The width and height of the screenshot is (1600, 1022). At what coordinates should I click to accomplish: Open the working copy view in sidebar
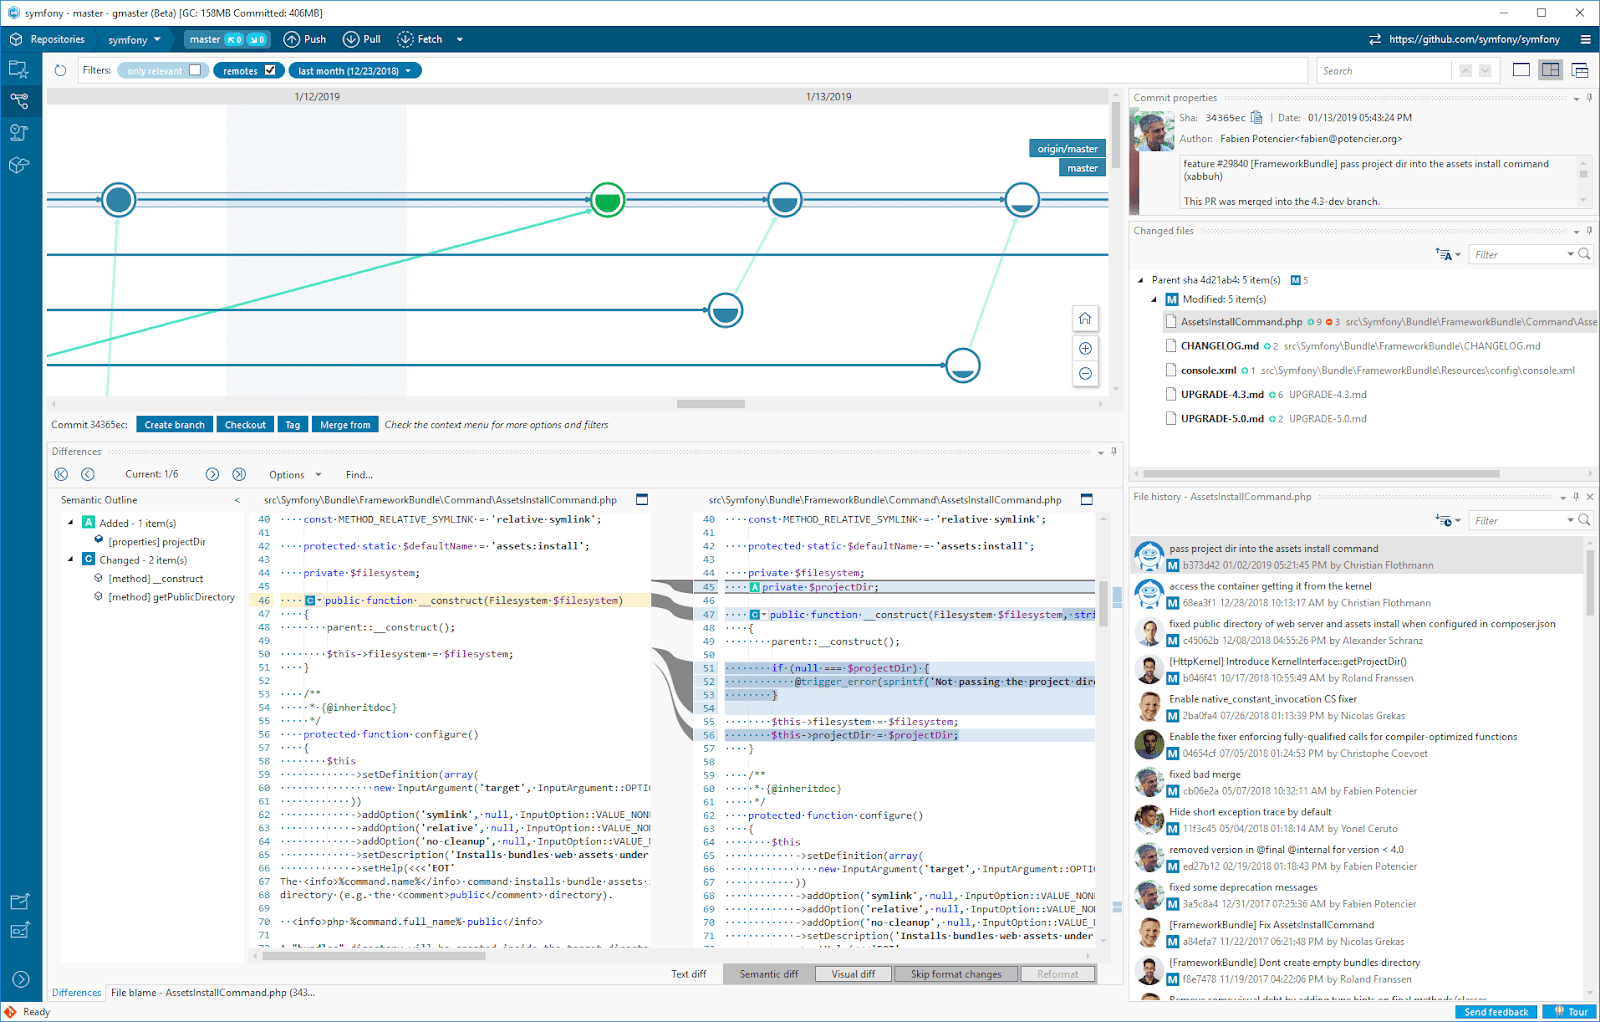pos(19,69)
